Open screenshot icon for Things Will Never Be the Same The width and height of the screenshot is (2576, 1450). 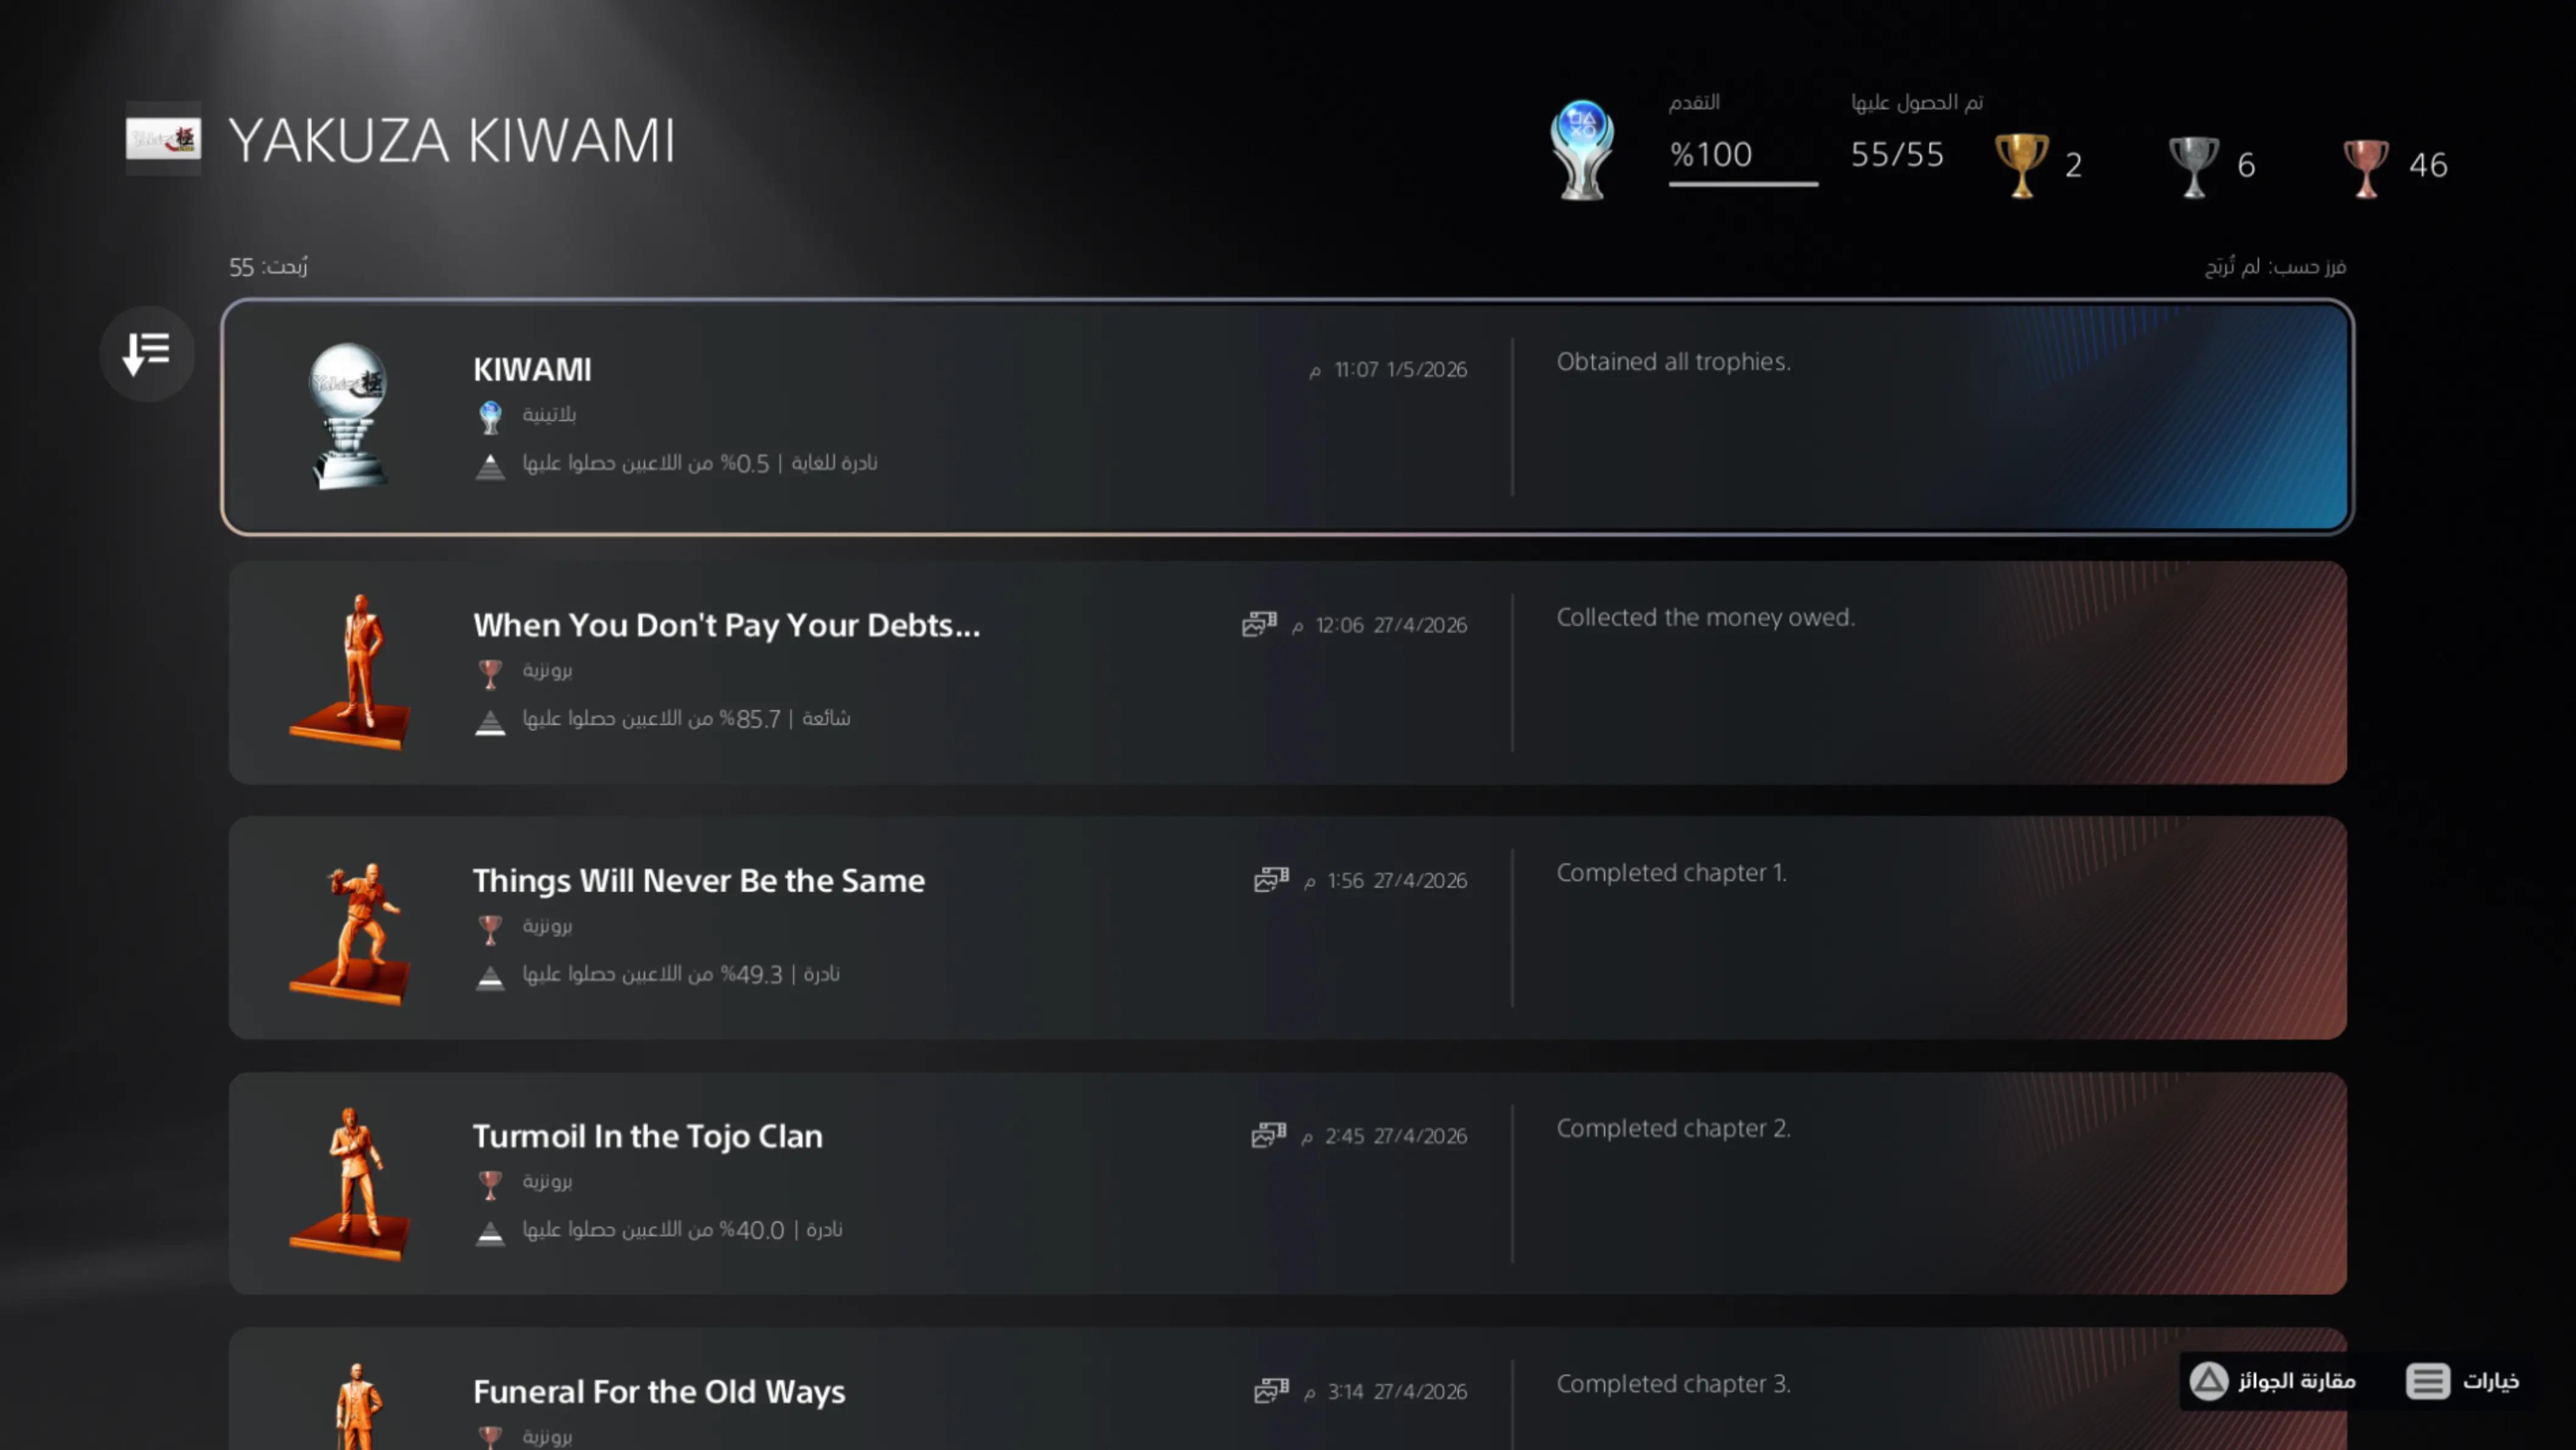(1271, 879)
